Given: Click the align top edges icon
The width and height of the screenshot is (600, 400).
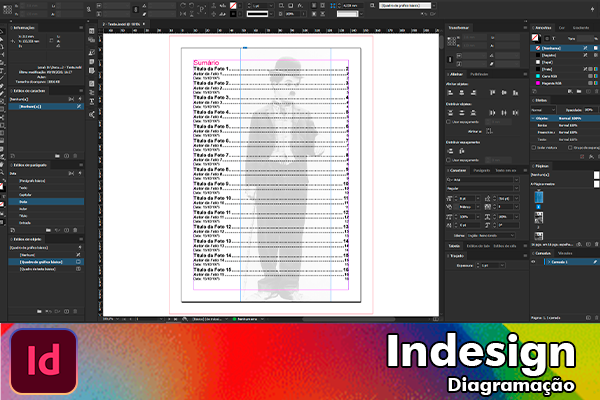Looking at the screenshot, I should (492, 93).
